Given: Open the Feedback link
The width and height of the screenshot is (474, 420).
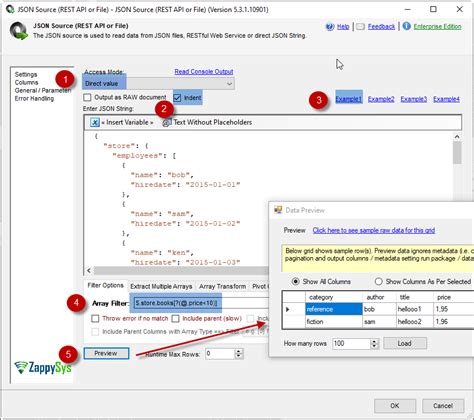Looking at the screenshot, I should (381, 27).
